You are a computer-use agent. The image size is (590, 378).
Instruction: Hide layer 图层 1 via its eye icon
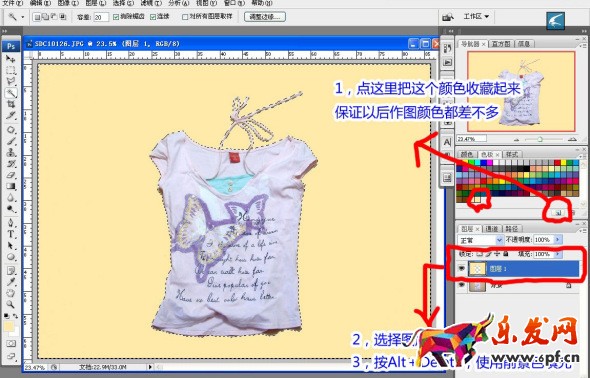[x=462, y=269]
